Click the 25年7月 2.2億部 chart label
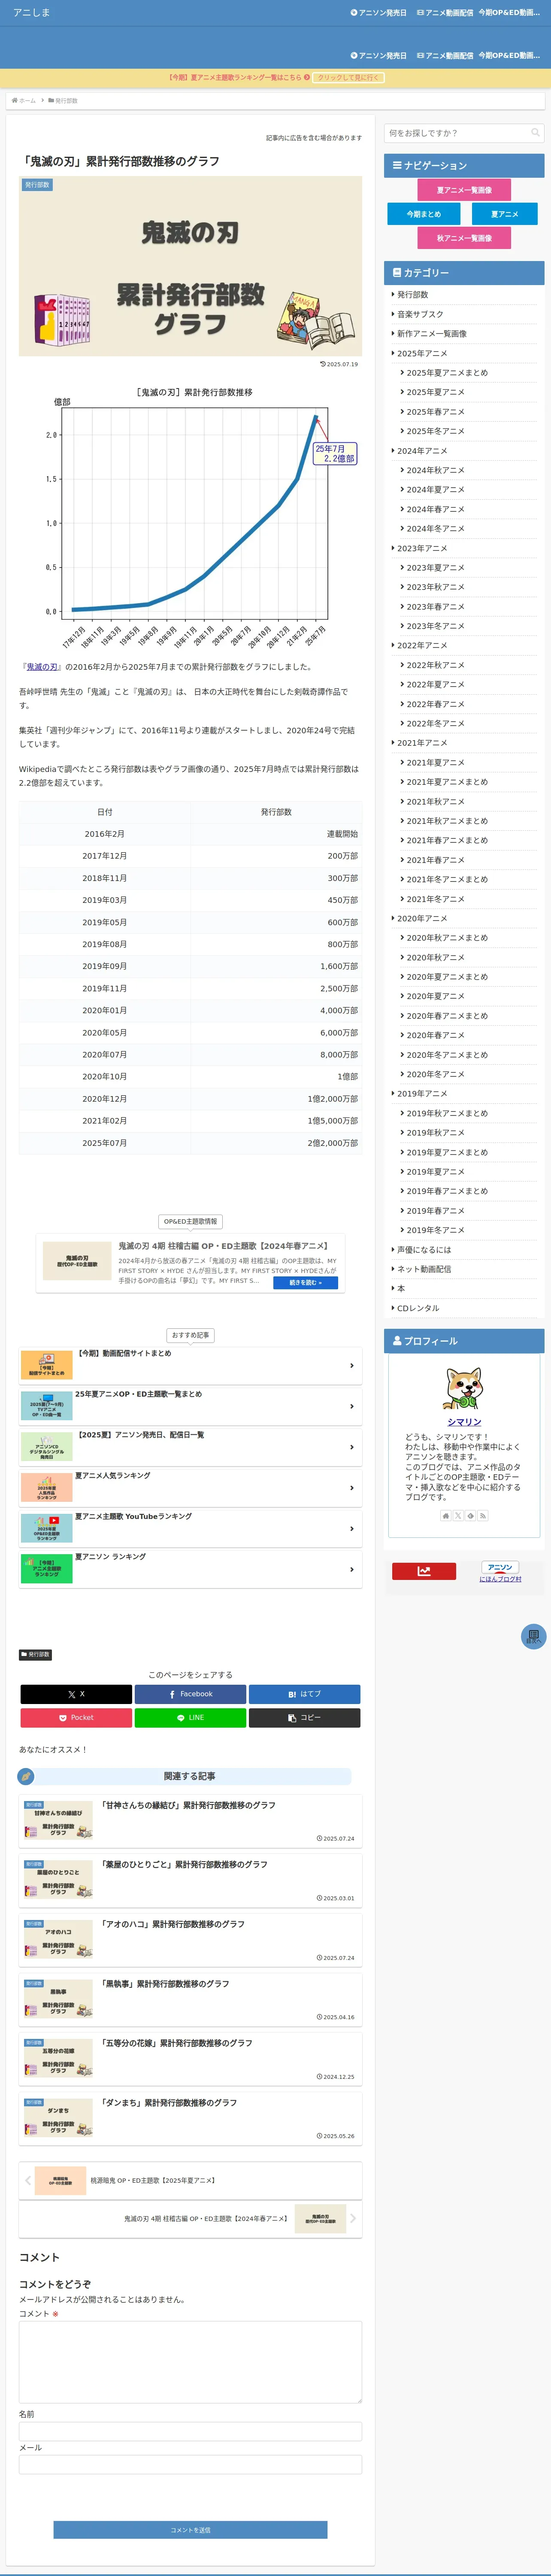Image resolution: width=551 pixels, height=2576 pixels. (x=335, y=453)
